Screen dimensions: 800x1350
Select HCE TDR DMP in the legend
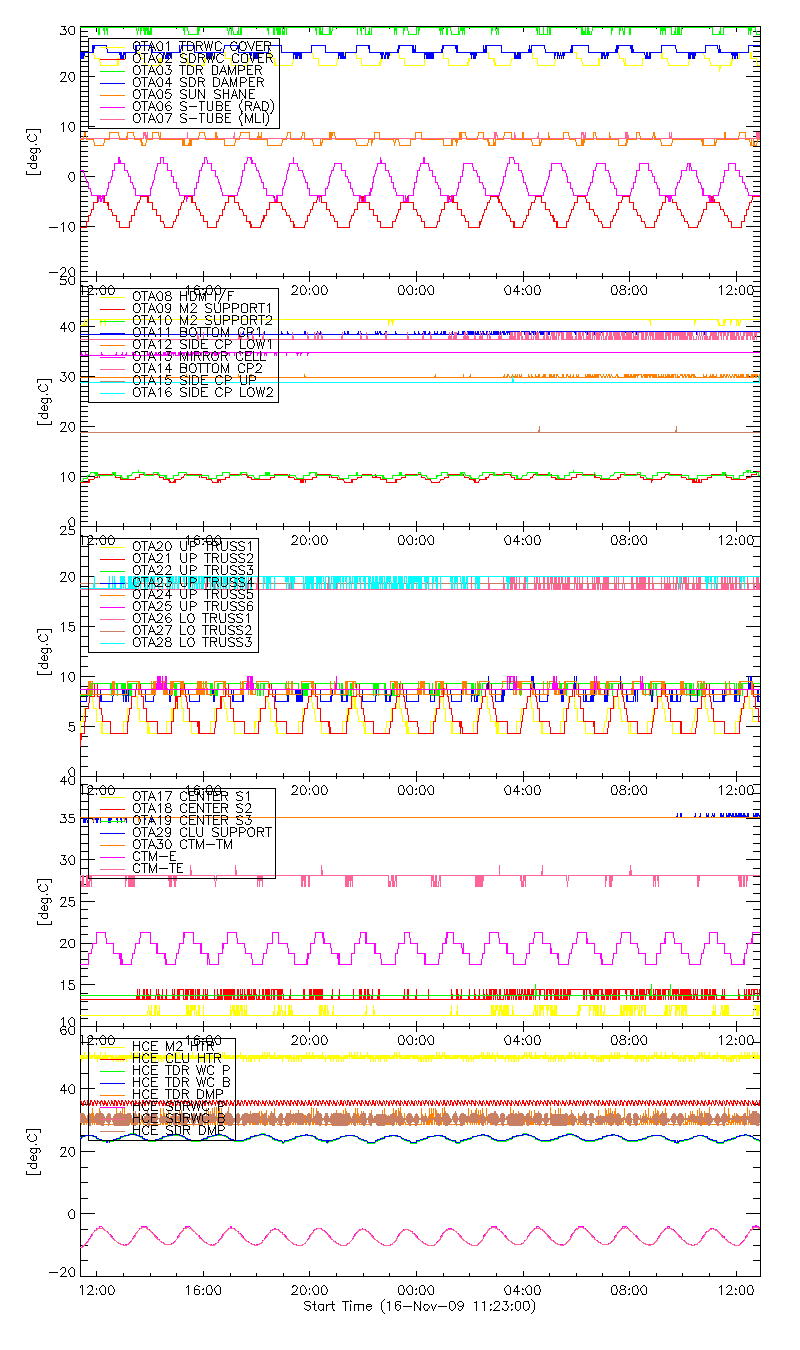tap(180, 1094)
